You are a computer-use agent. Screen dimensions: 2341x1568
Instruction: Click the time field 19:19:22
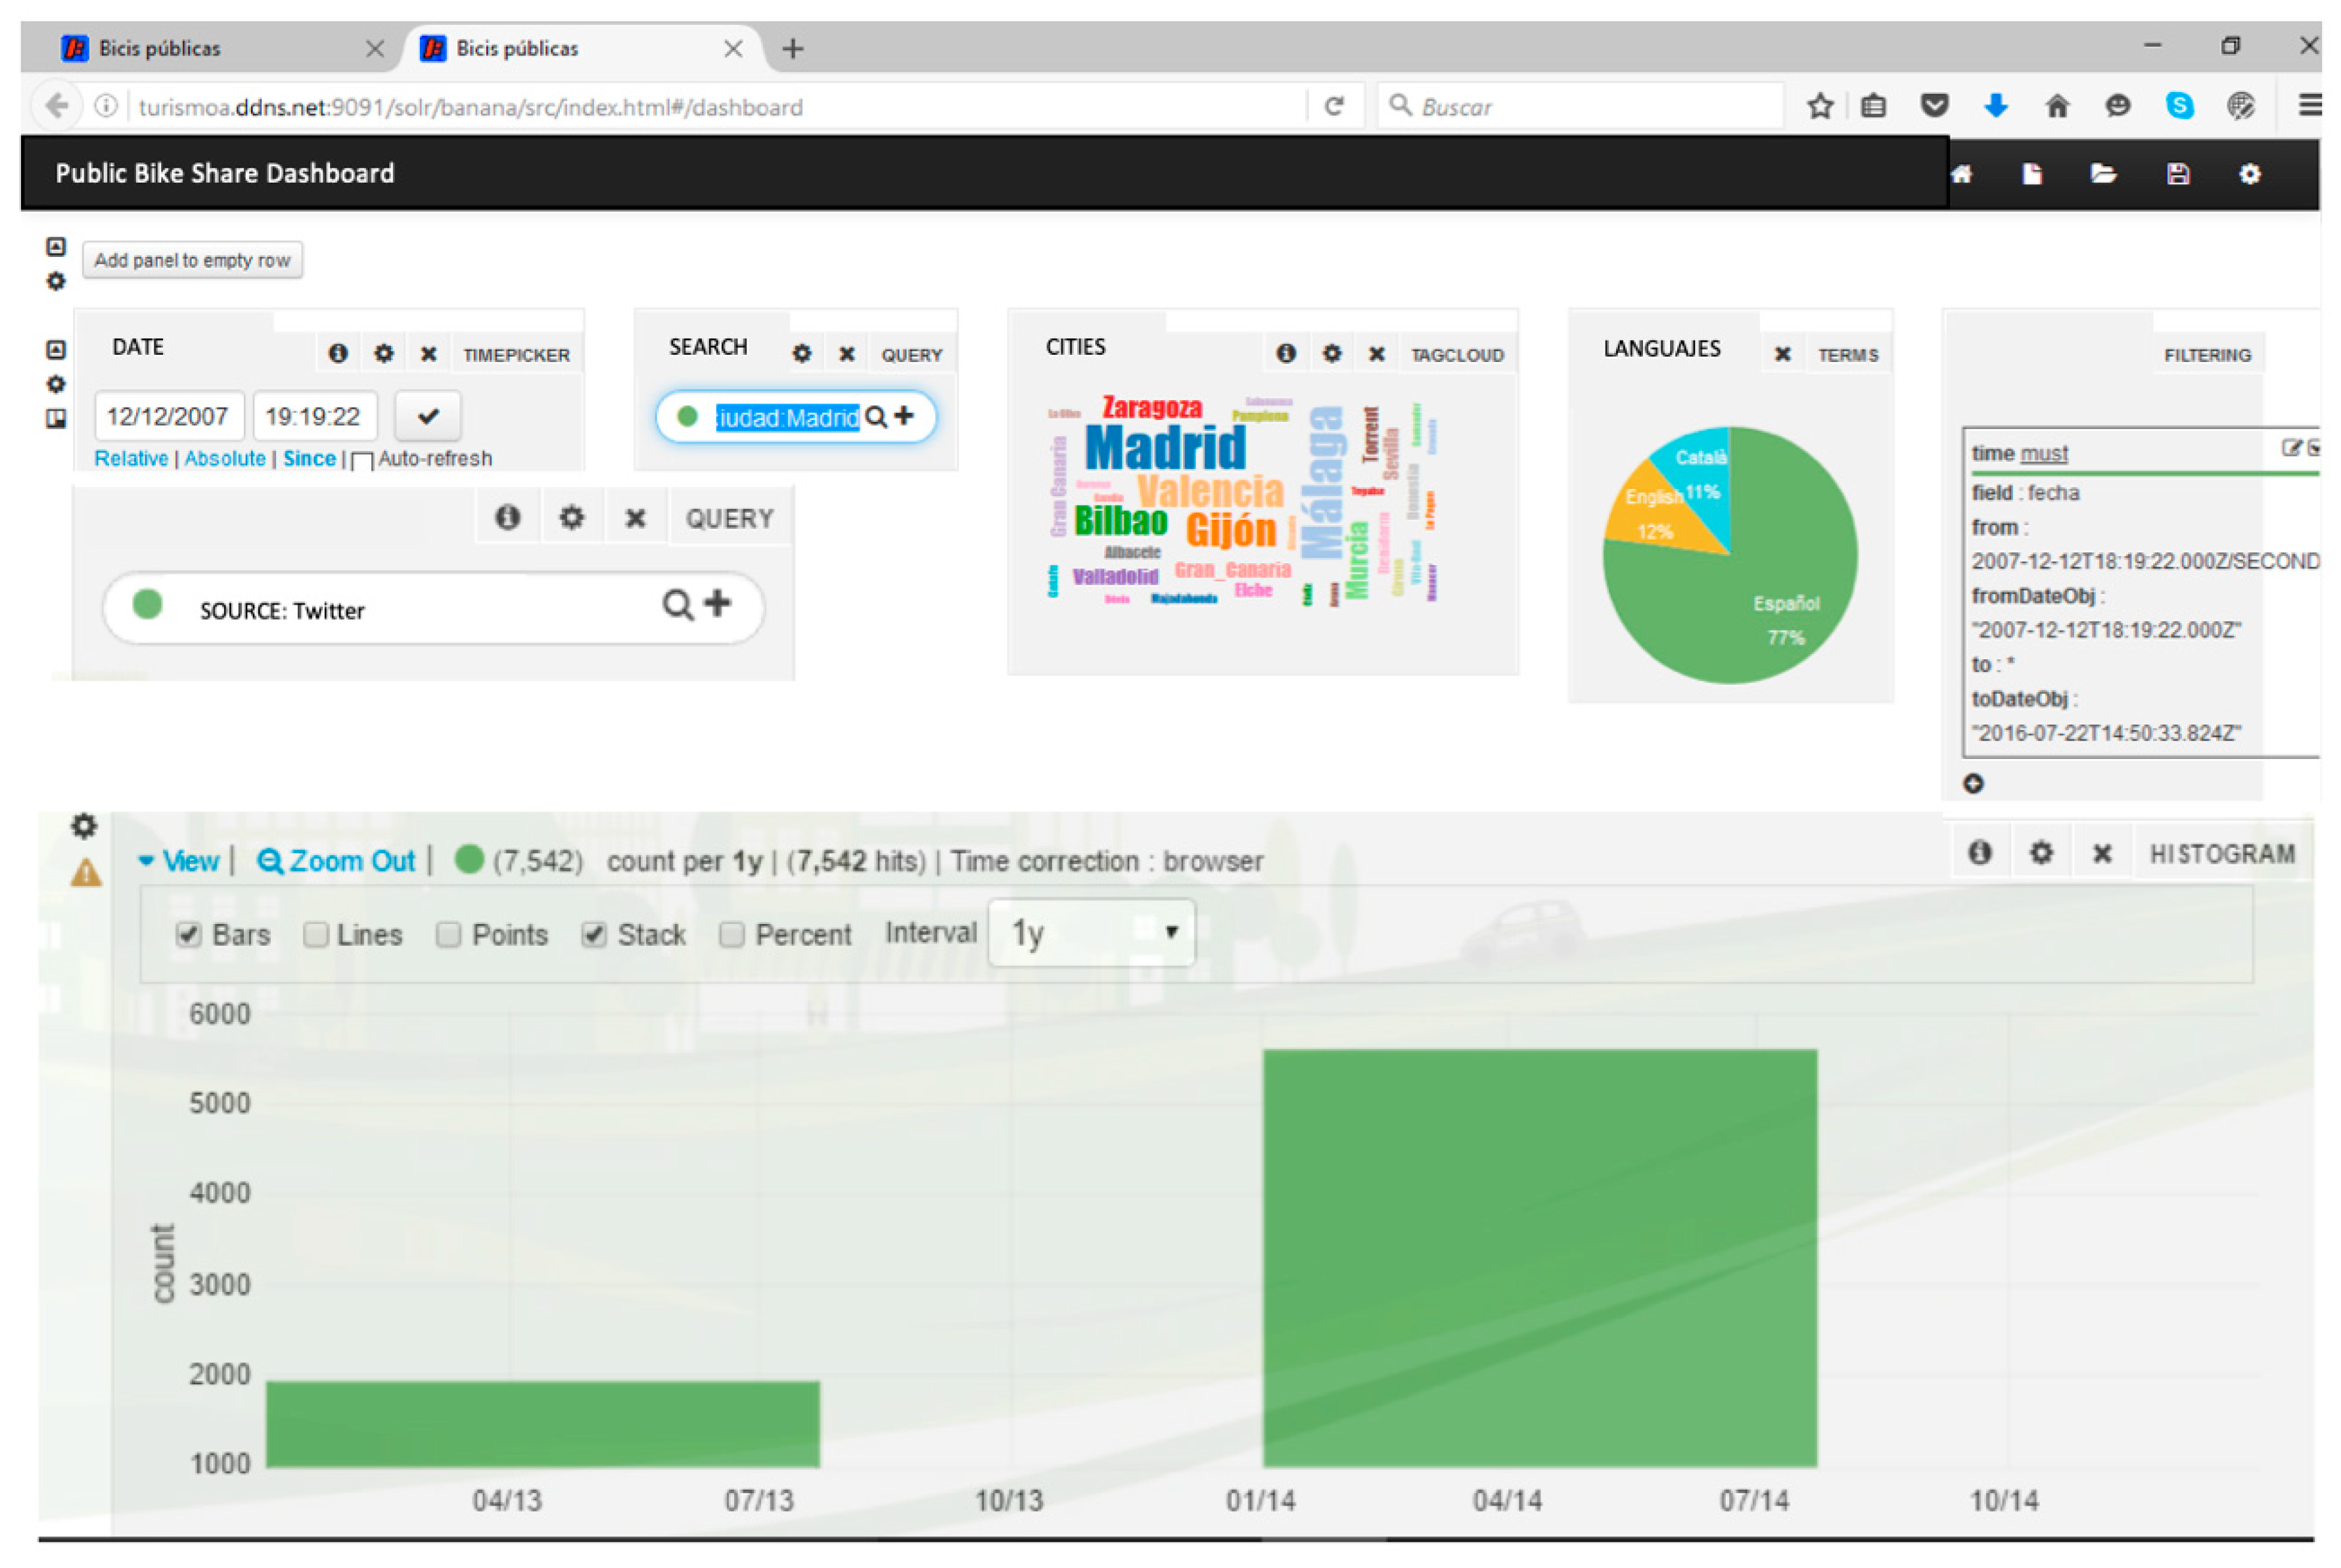(315, 415)
